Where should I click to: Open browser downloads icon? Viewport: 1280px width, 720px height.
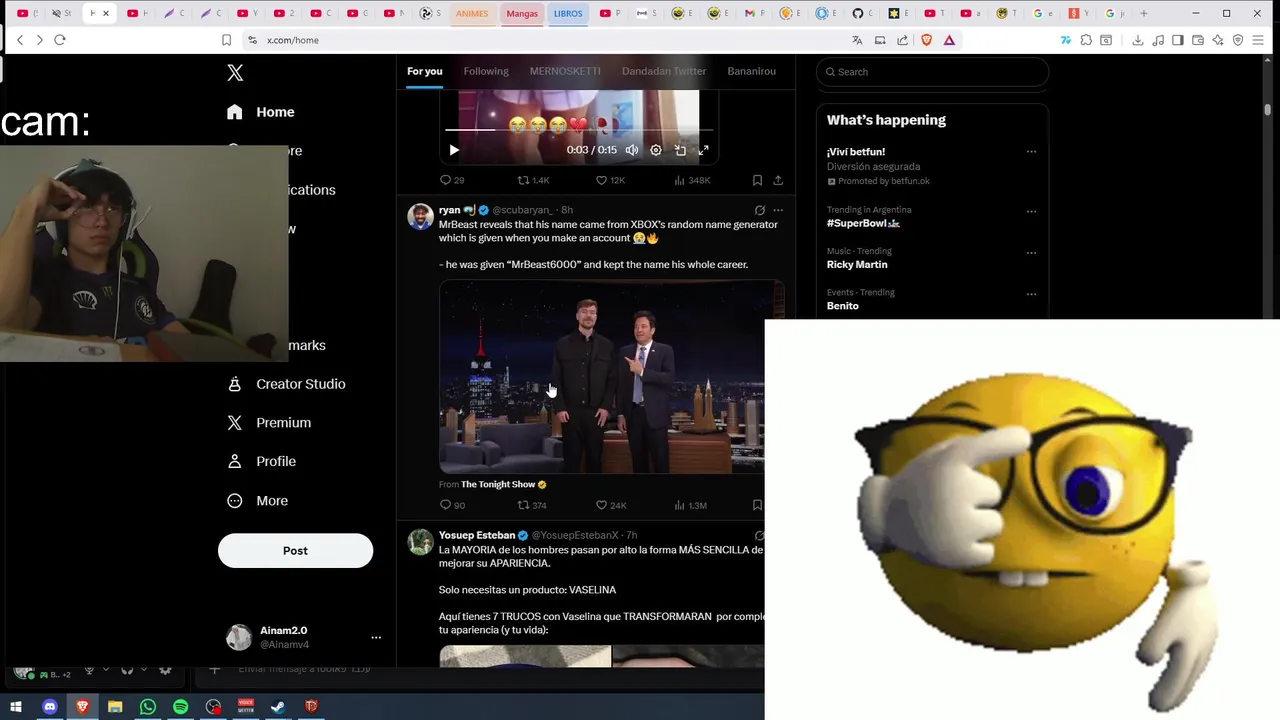(x=1137, y=40)
